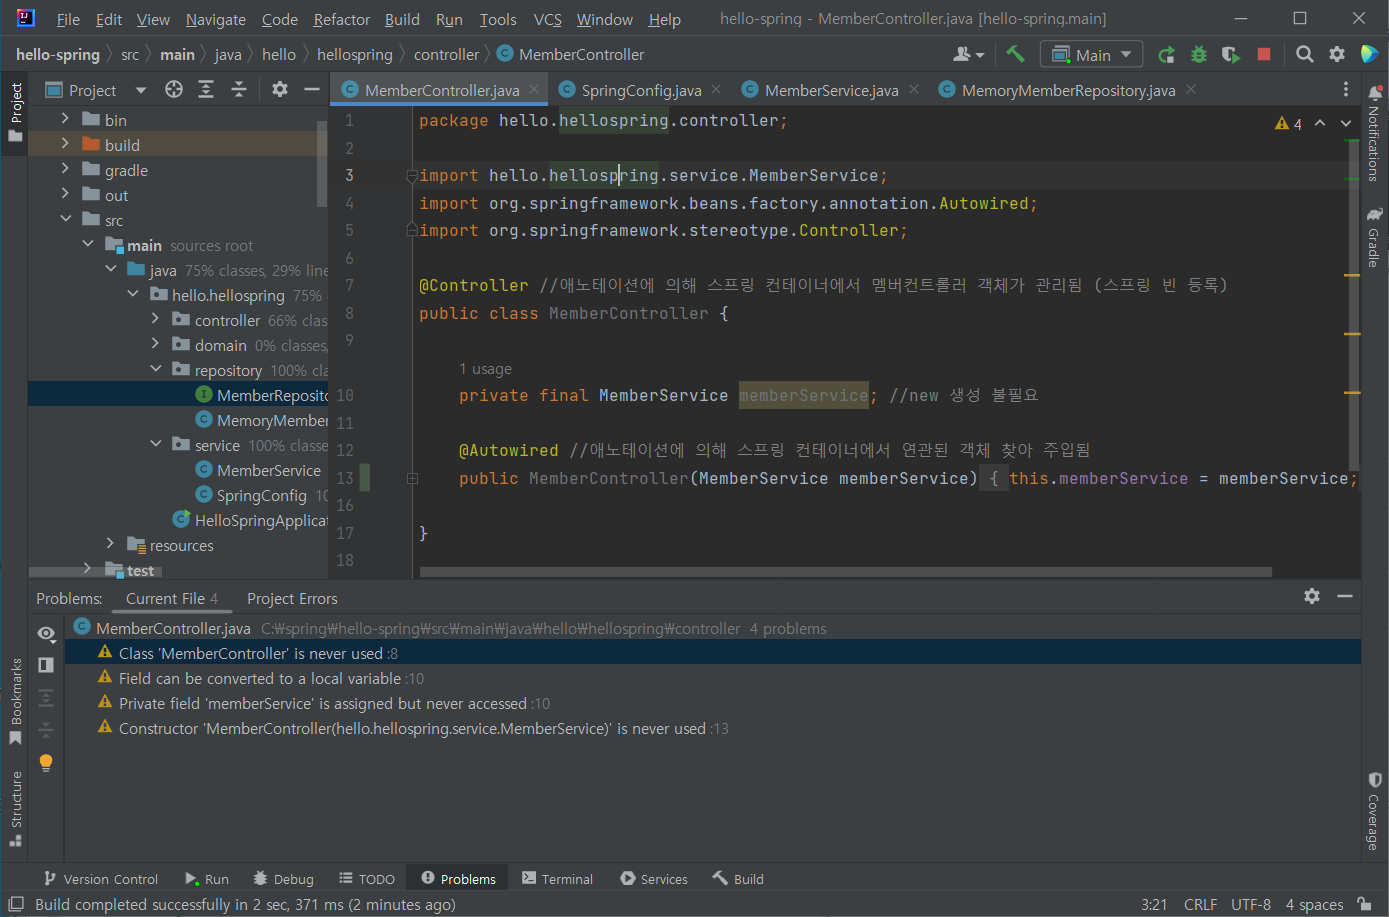Toggle the Problems eye preview button
Screen dimensions: 1389x917
point(46,633)
